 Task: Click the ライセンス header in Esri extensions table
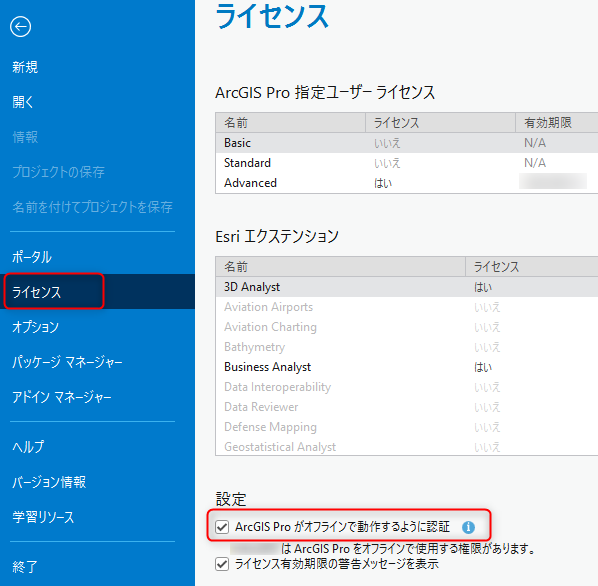click(532, 267)
